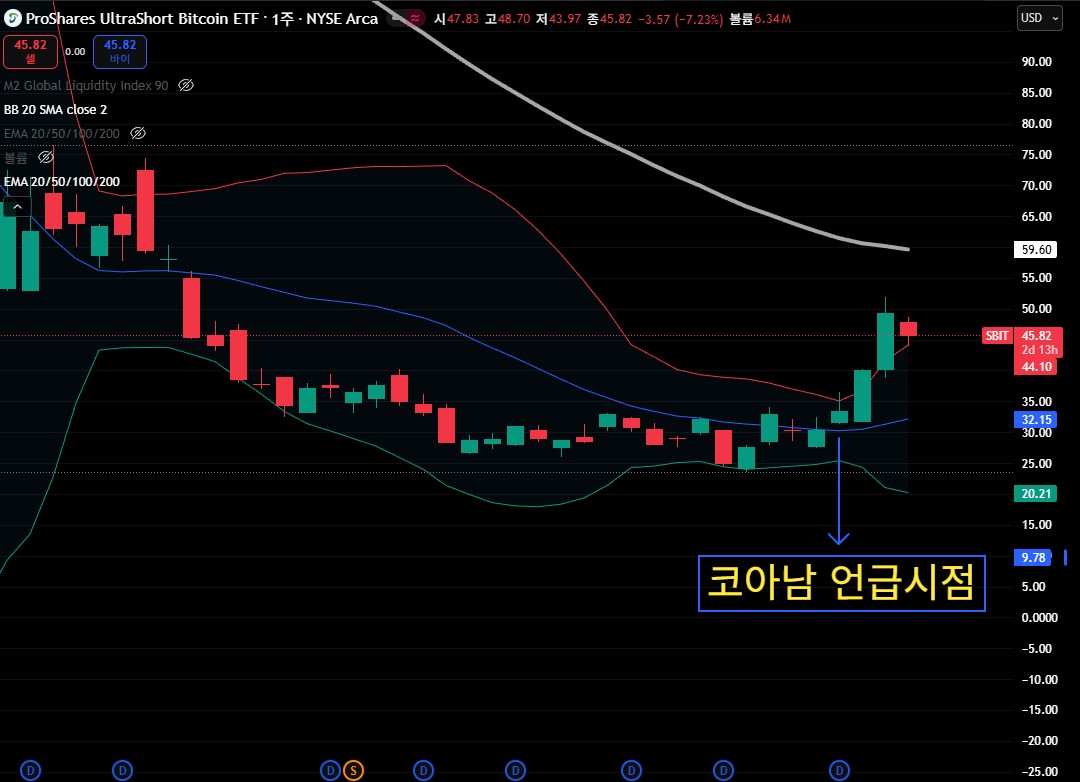The width and height of the screenshot is (1080, 782).
Task: Click the rightmost dividend D marker
Action: 839,770
